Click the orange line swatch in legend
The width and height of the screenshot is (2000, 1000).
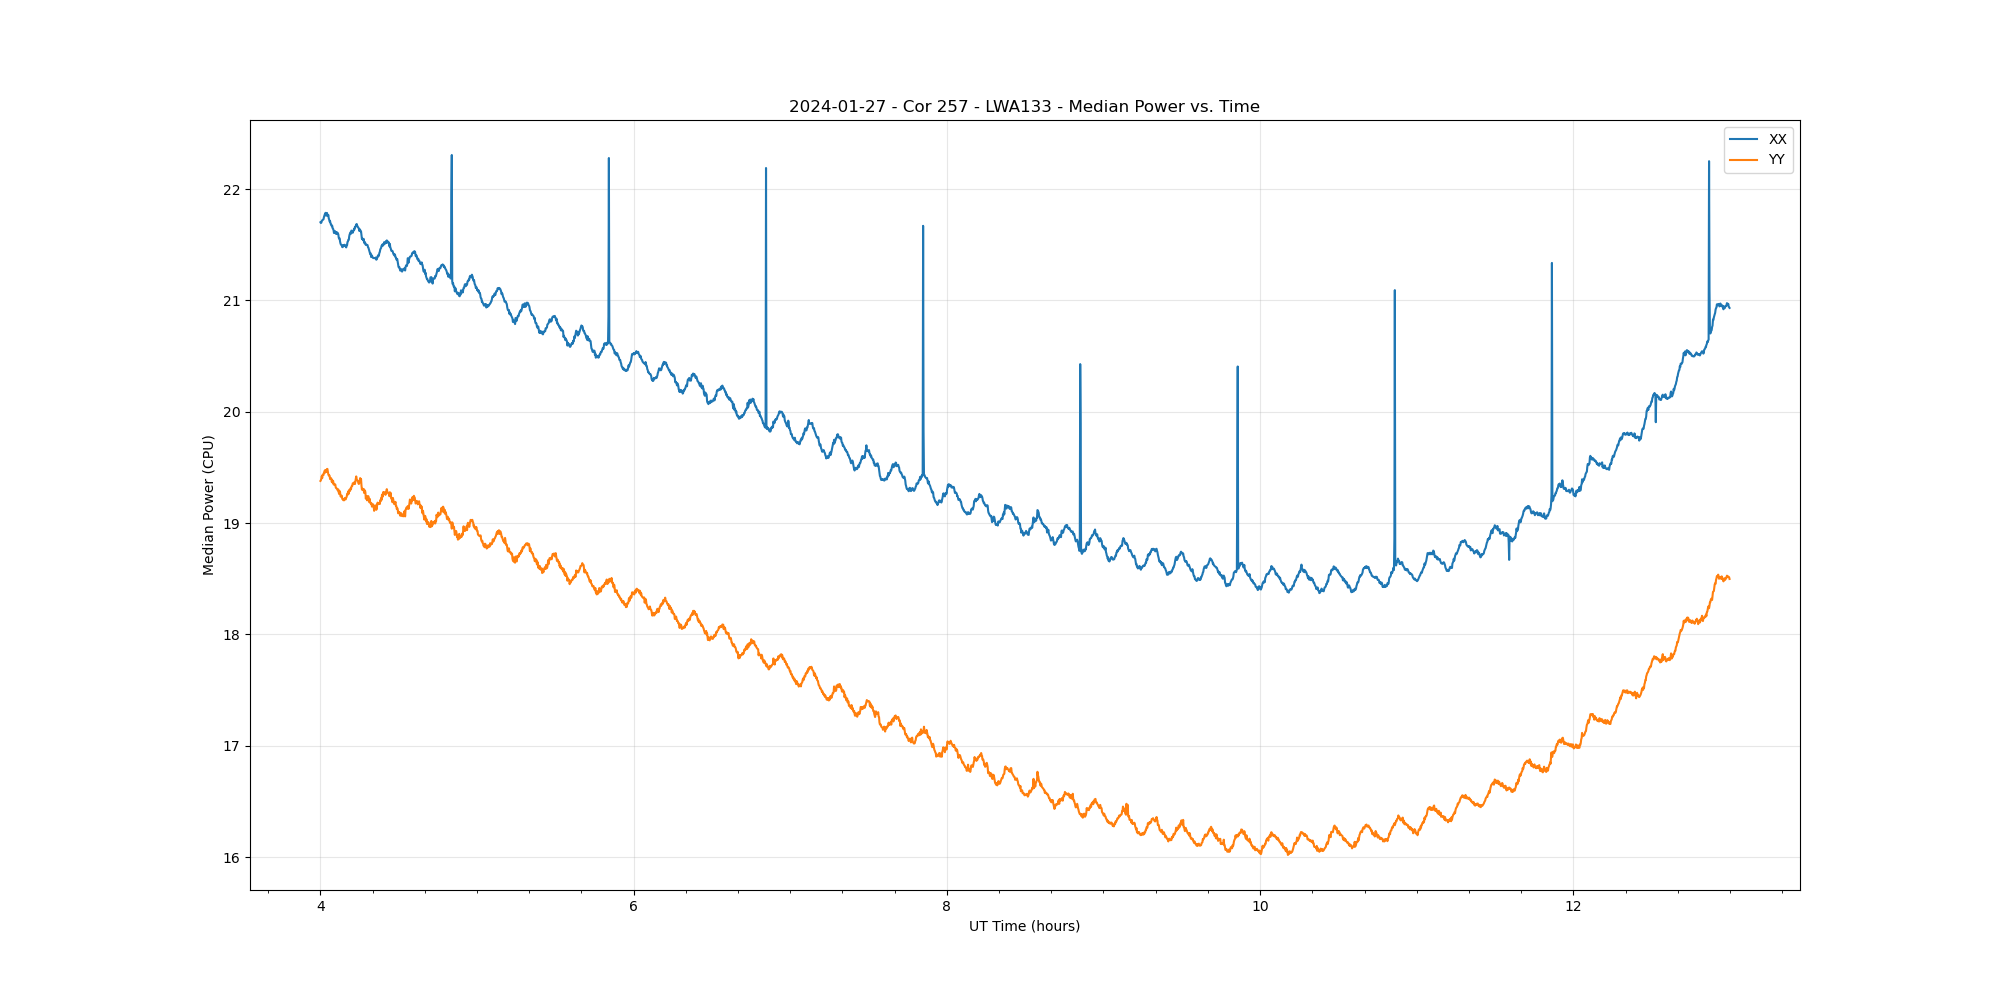point(1744,160)
